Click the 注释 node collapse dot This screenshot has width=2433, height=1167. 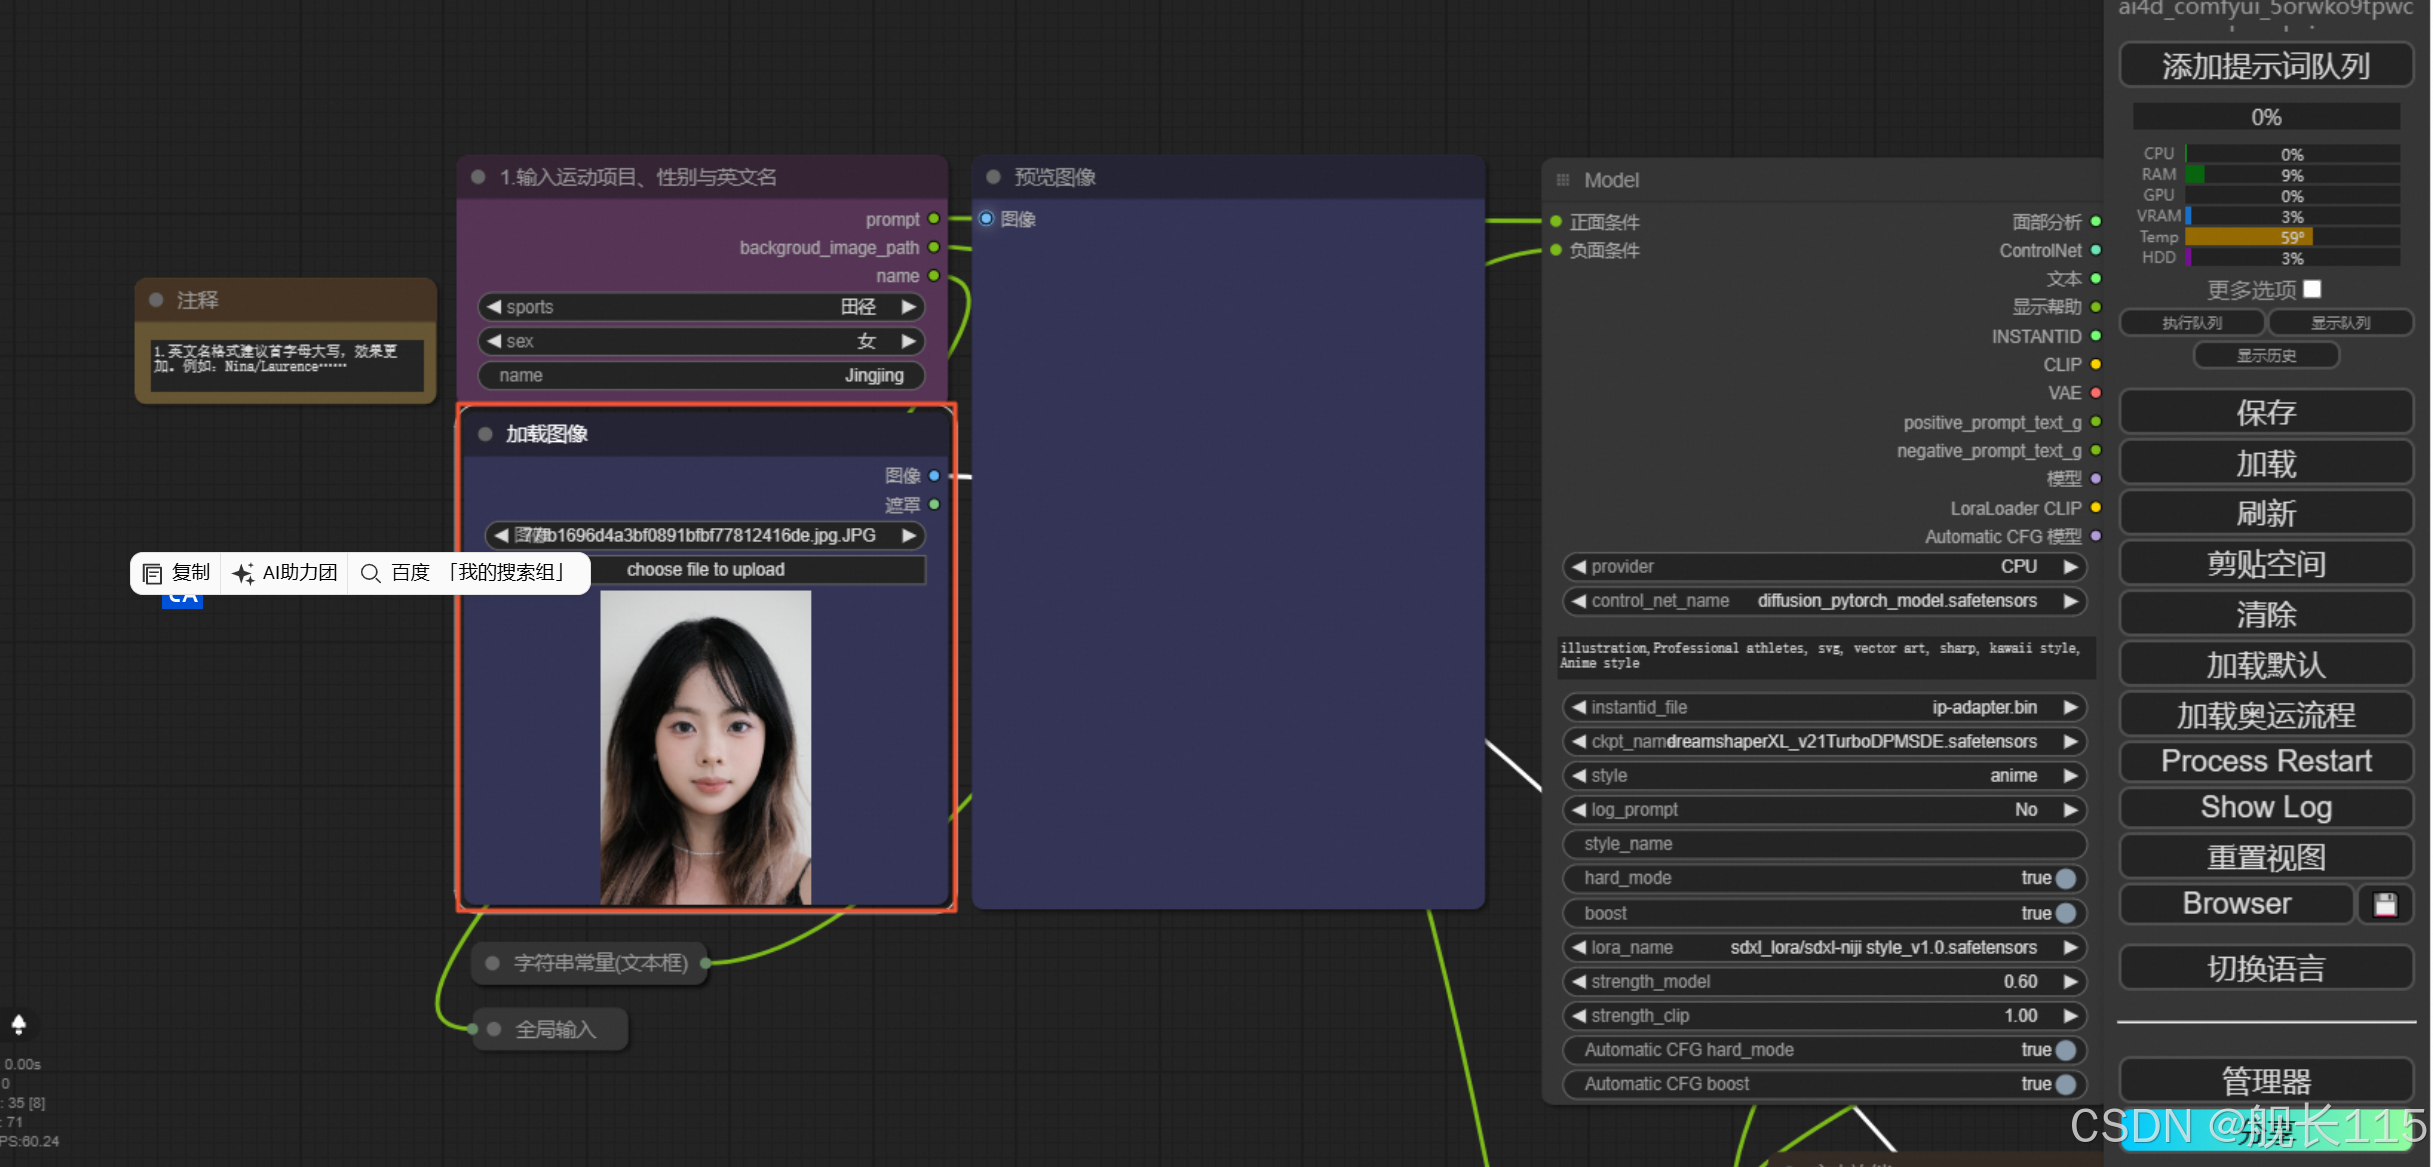tap(156, 300)
